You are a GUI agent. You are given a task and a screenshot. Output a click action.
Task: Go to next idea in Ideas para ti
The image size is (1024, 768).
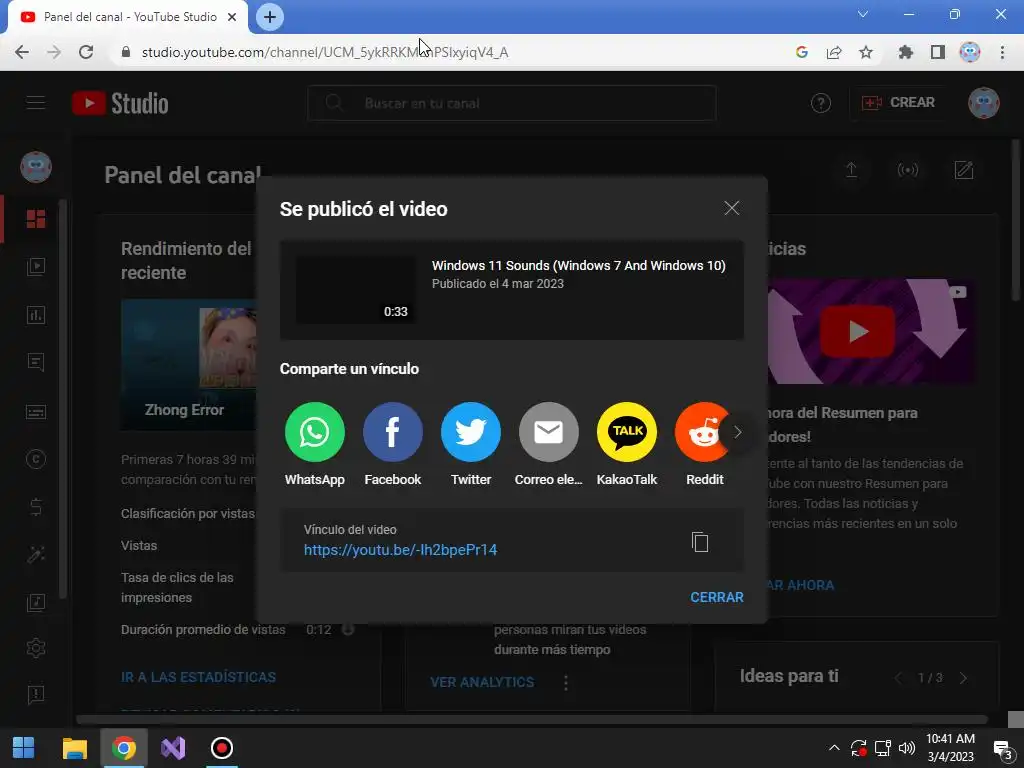(x=963, y=678)
